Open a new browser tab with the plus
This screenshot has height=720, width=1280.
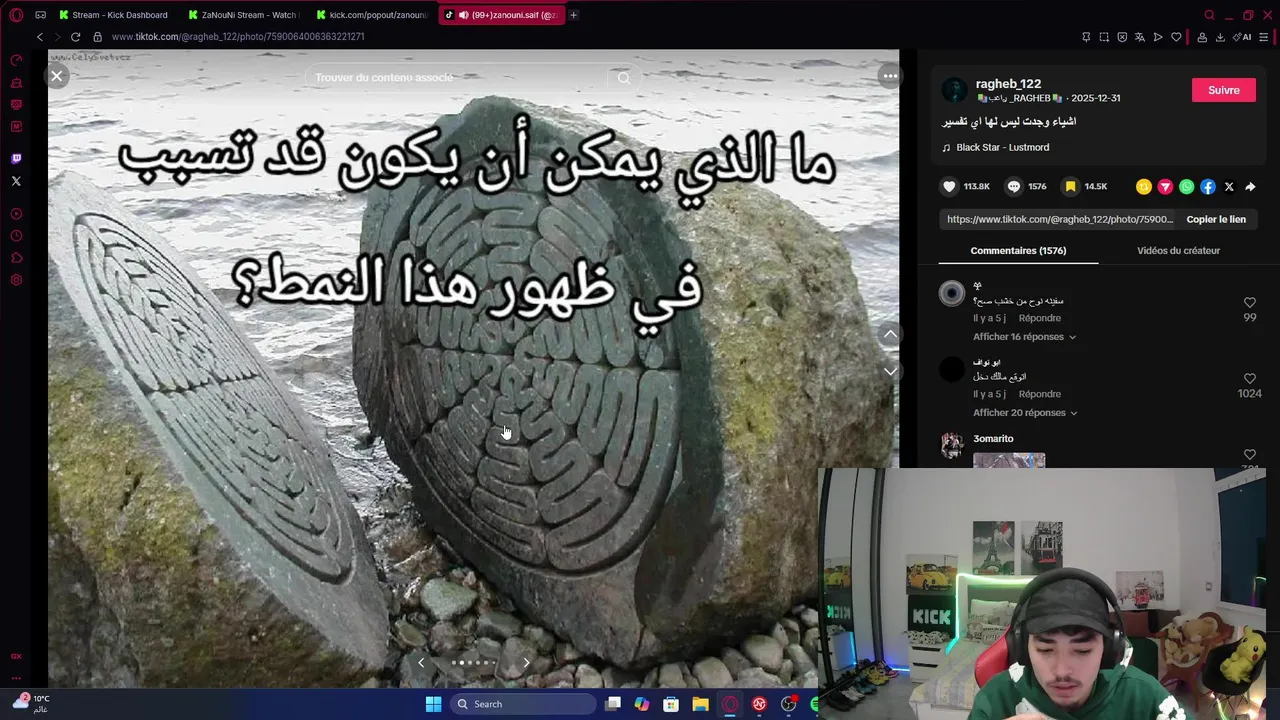[573, 15]
